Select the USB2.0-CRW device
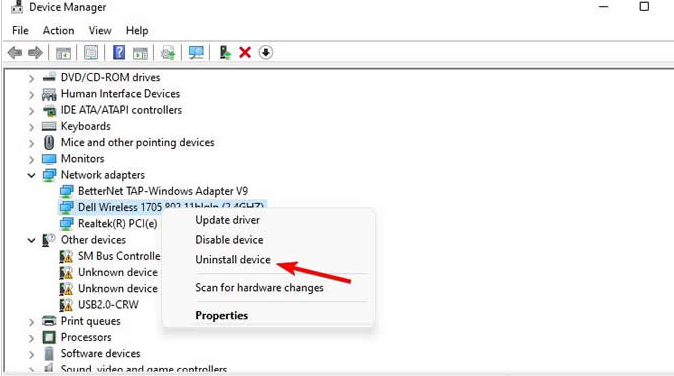This screenshot has height=376, width=674. 108,305
